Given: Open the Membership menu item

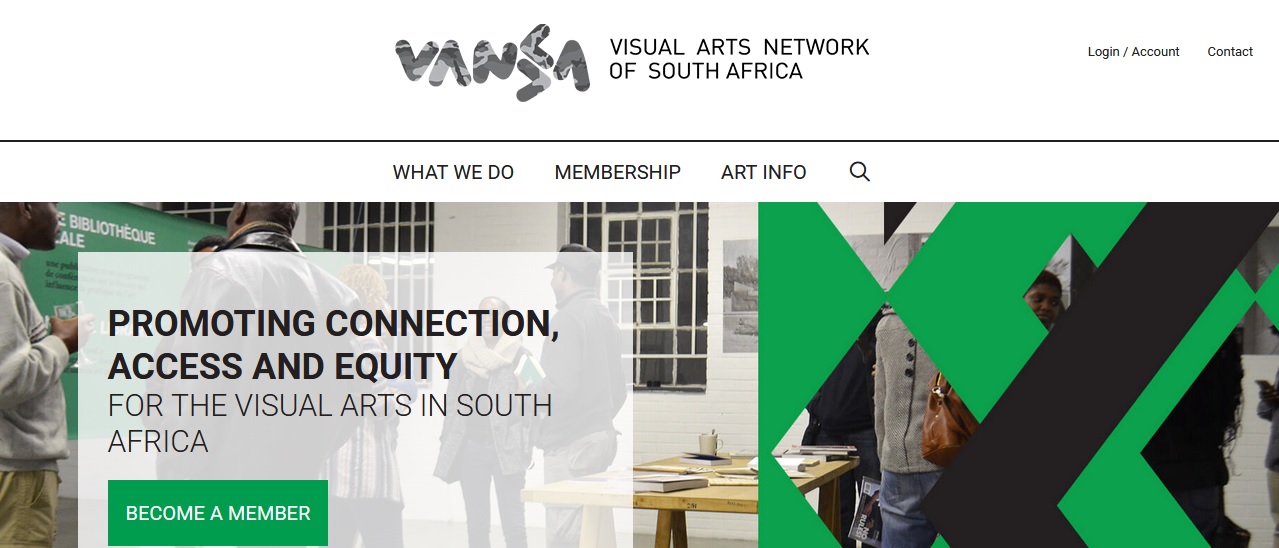Looking at the screenshot, I should 617,172.
